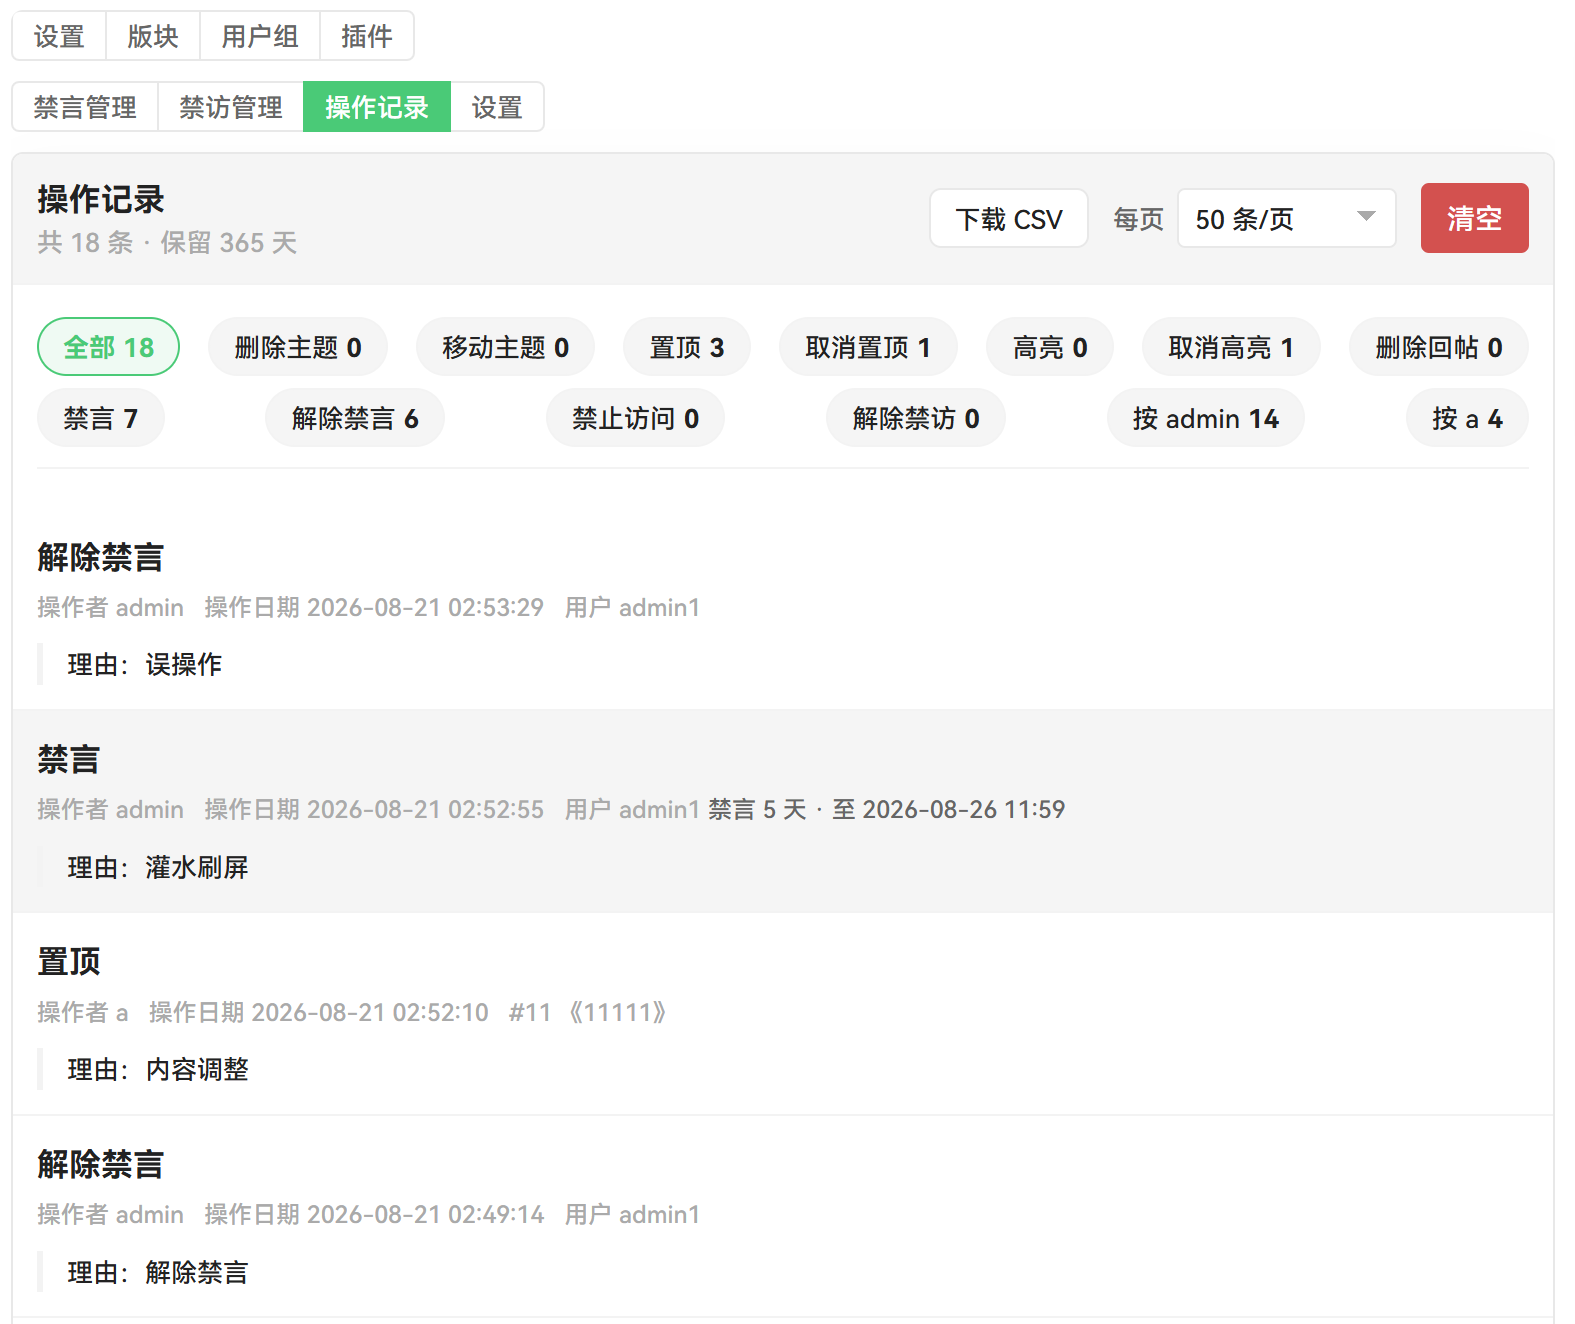The image size is (1575, 1324).
Task: Click the 灌水刷屏 reason text
Action: (197, 868)
